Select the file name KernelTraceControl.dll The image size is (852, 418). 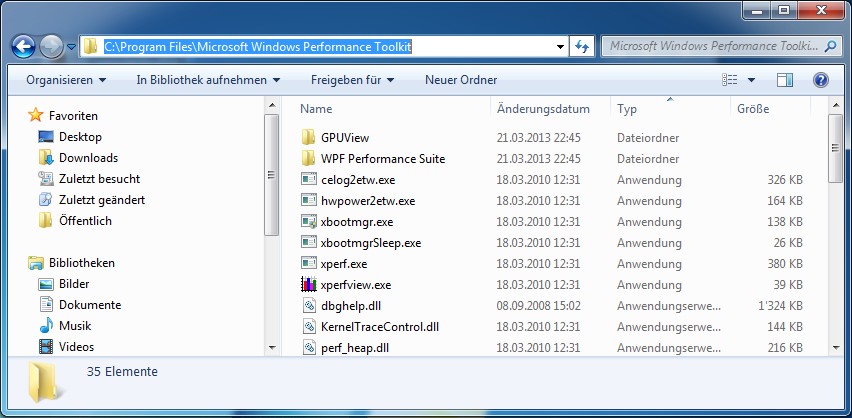(x=380, y=327)
